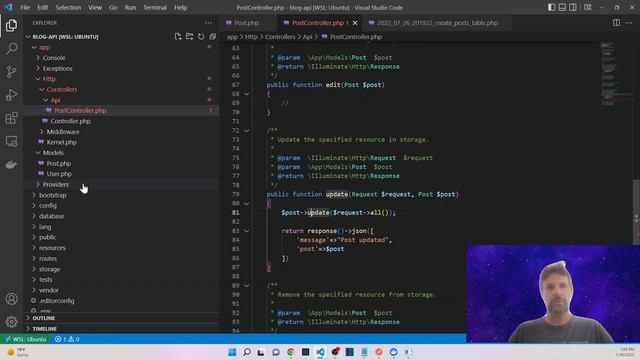Click the Http breadcrumb segment
This screenshot has width=640, height=360.
251,37
